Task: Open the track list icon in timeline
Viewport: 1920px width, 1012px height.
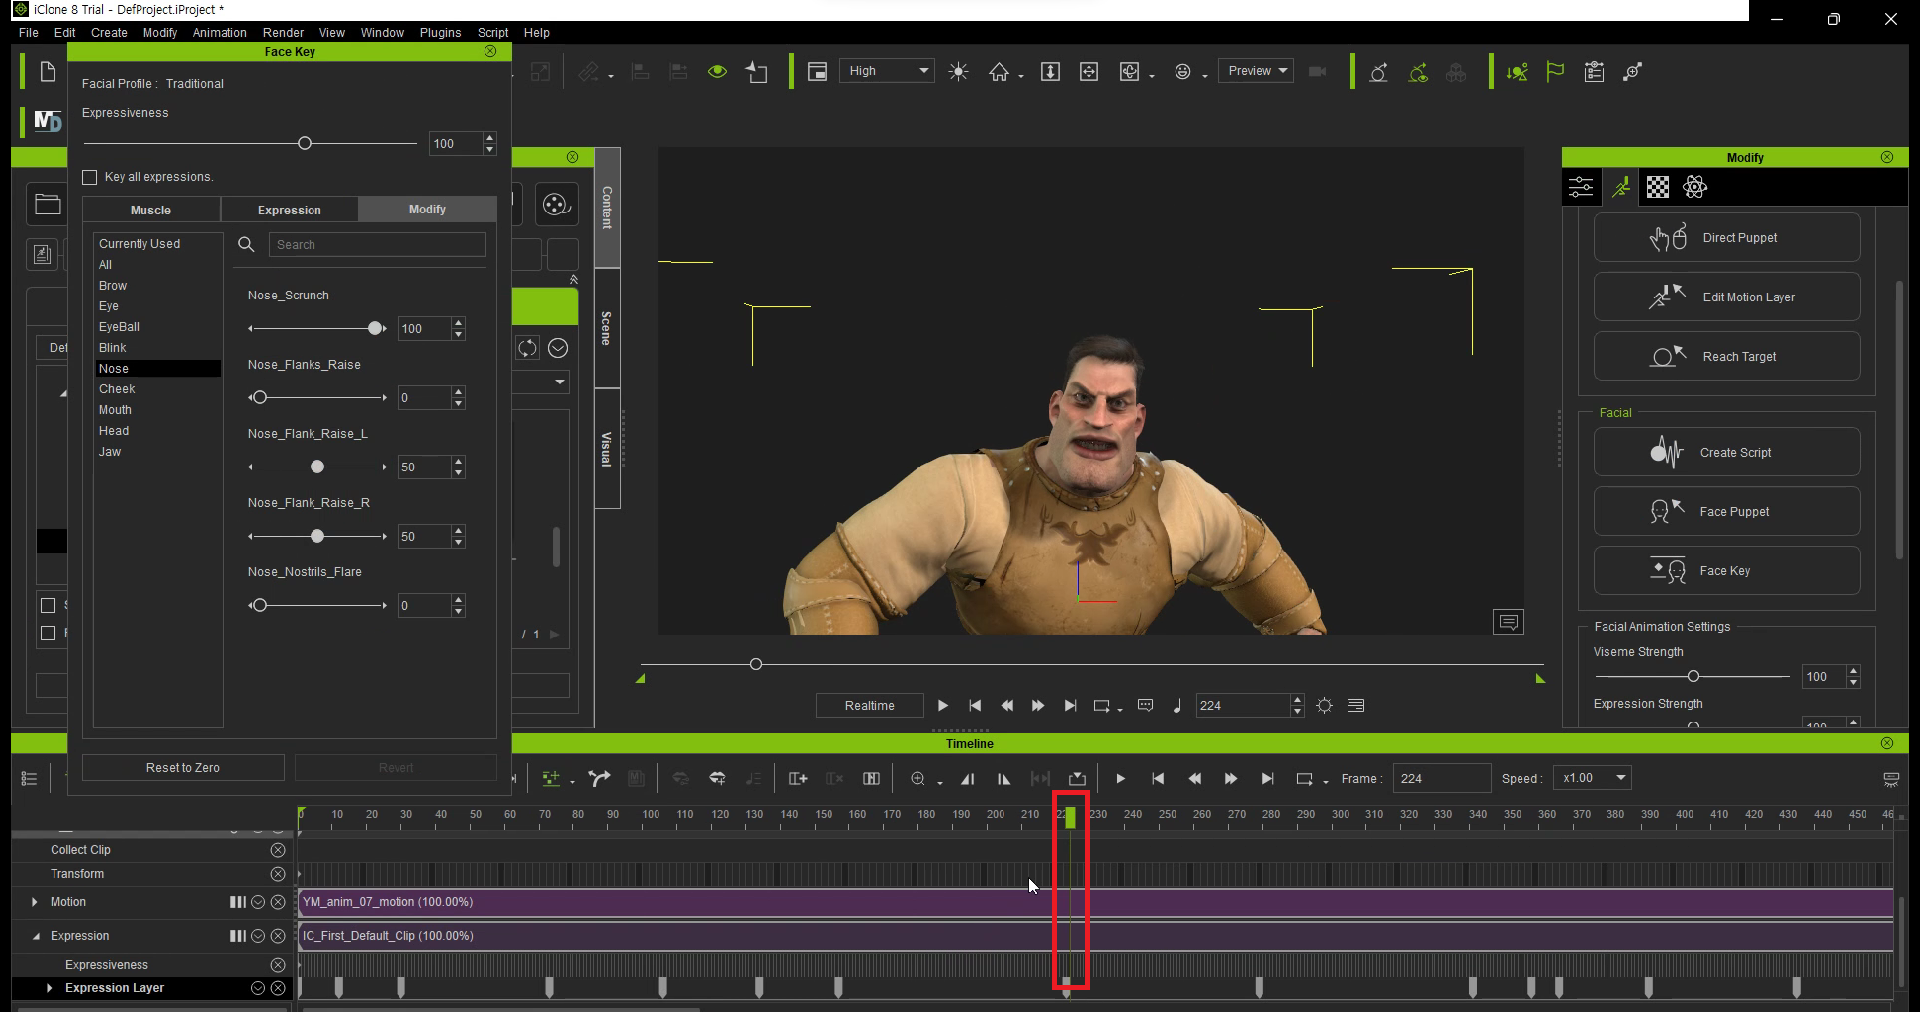Action: (x=29, y=779)
